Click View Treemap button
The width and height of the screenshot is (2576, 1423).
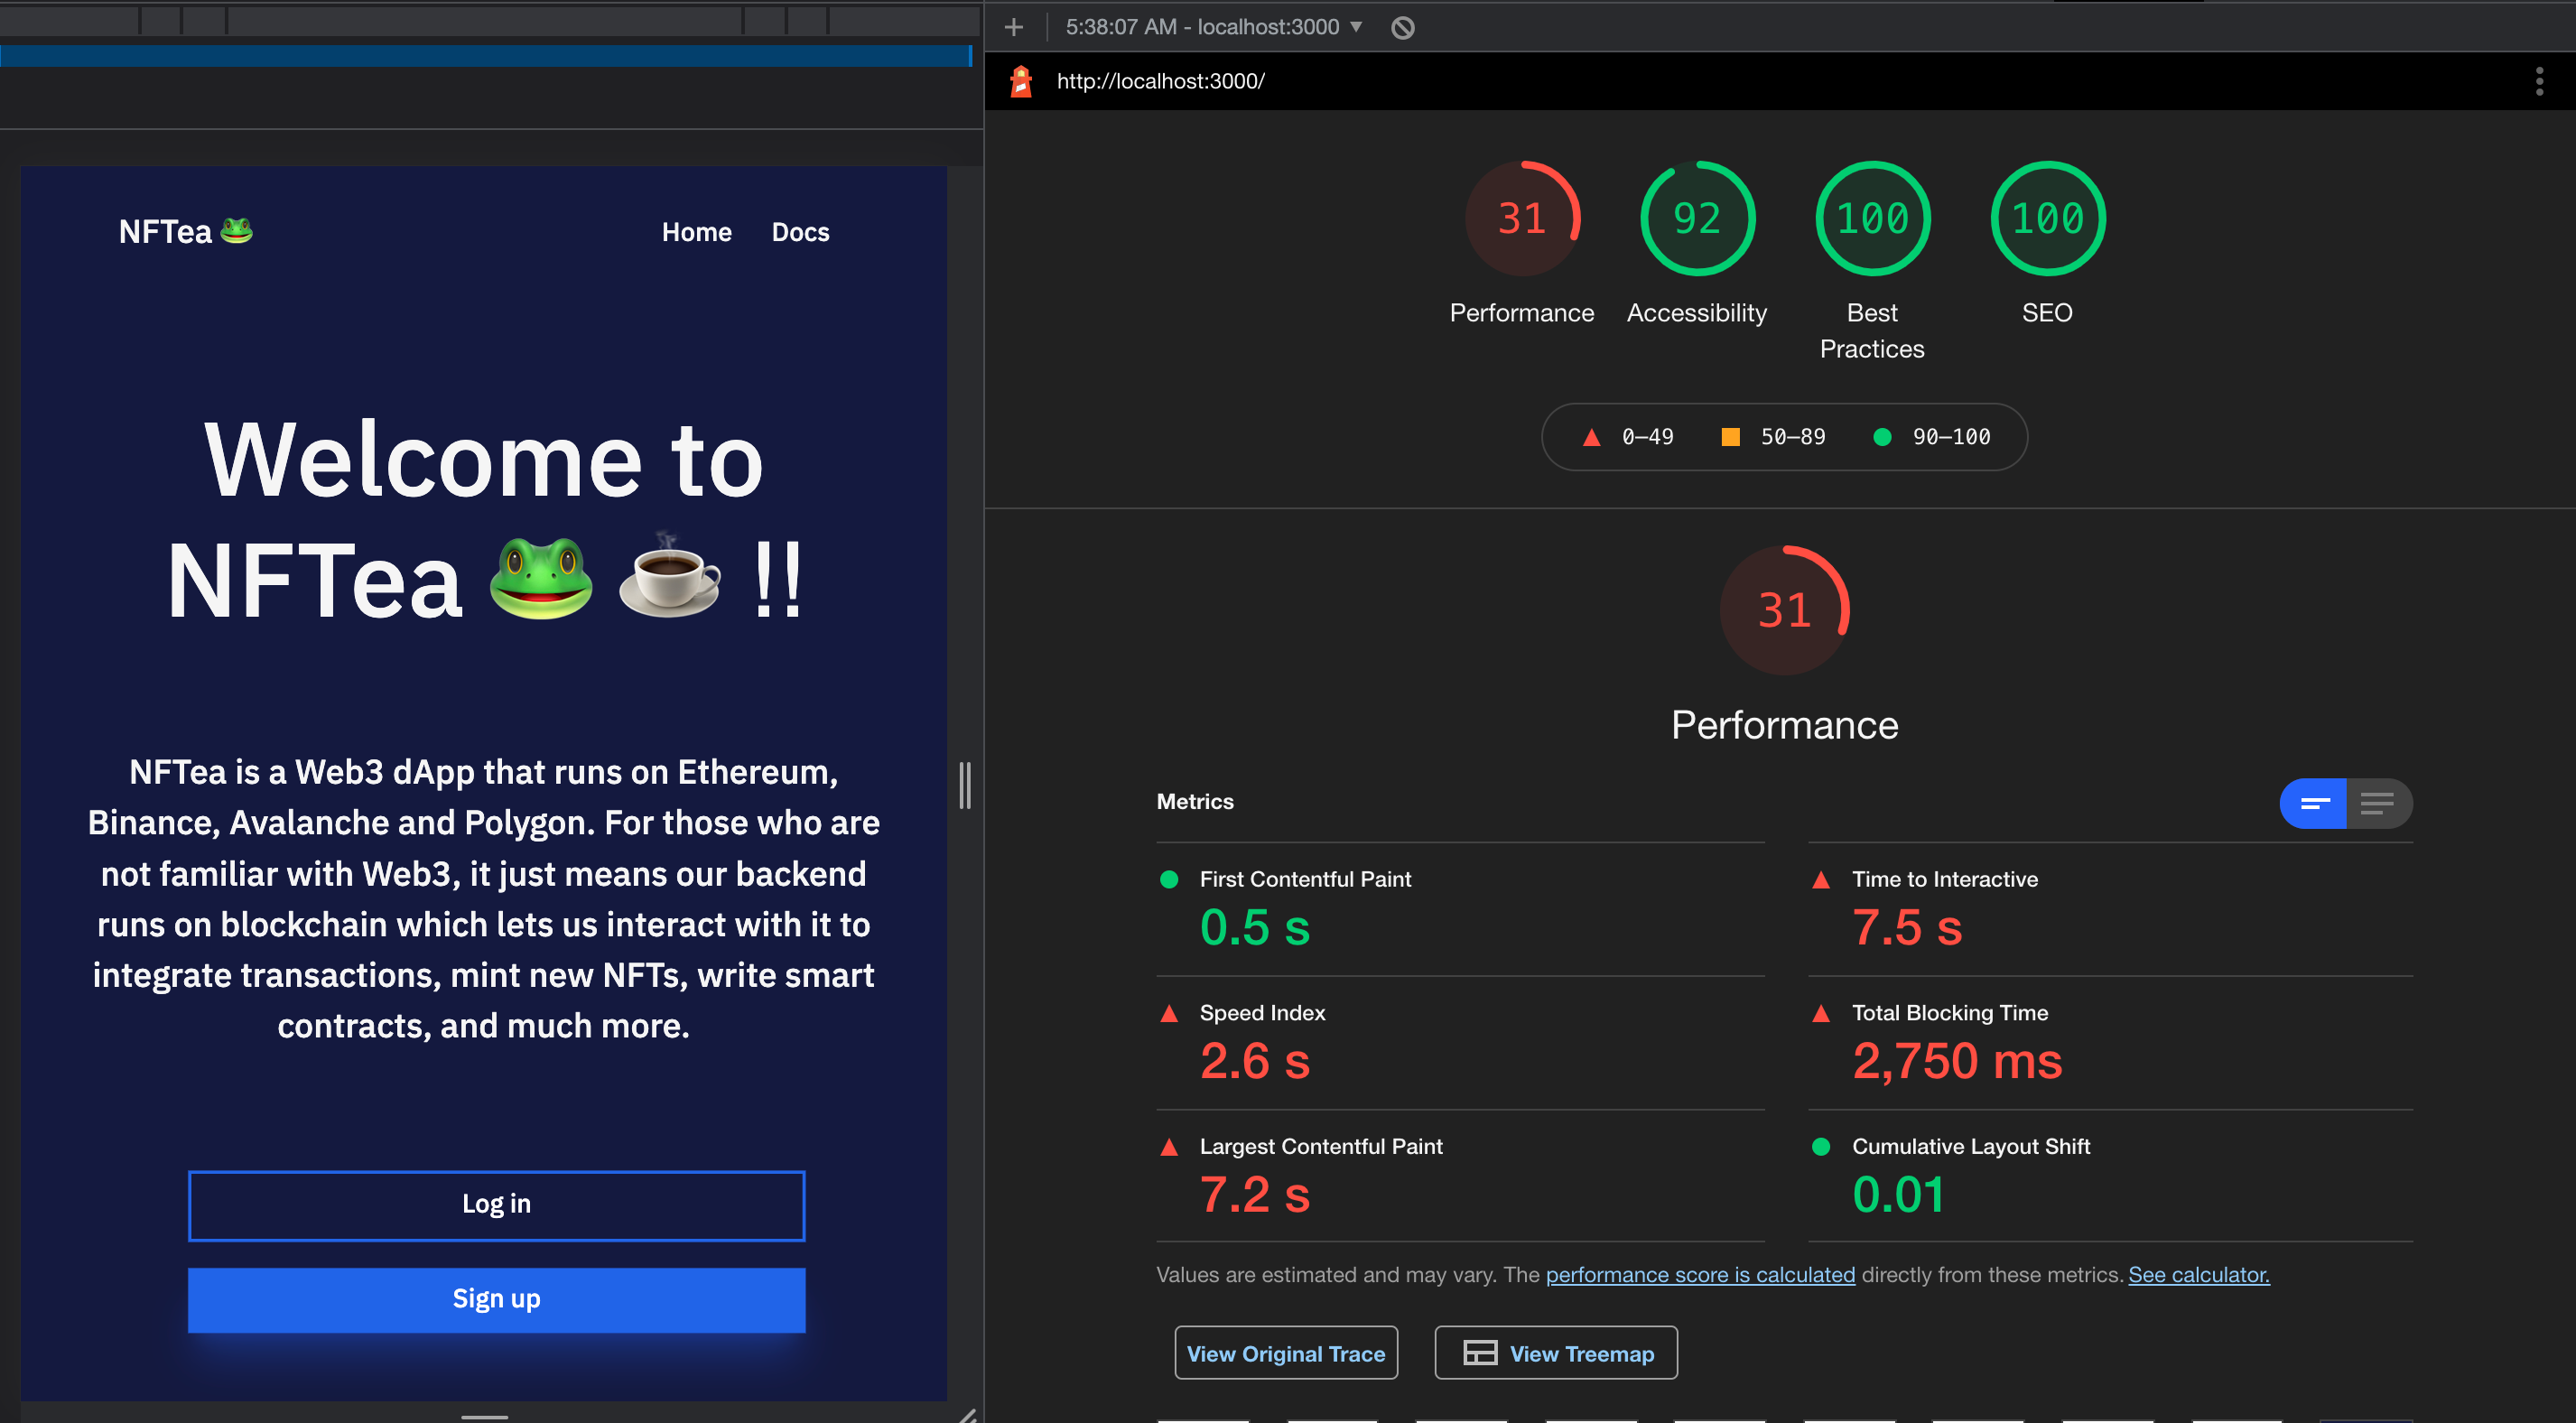tap(1556, 1353)
